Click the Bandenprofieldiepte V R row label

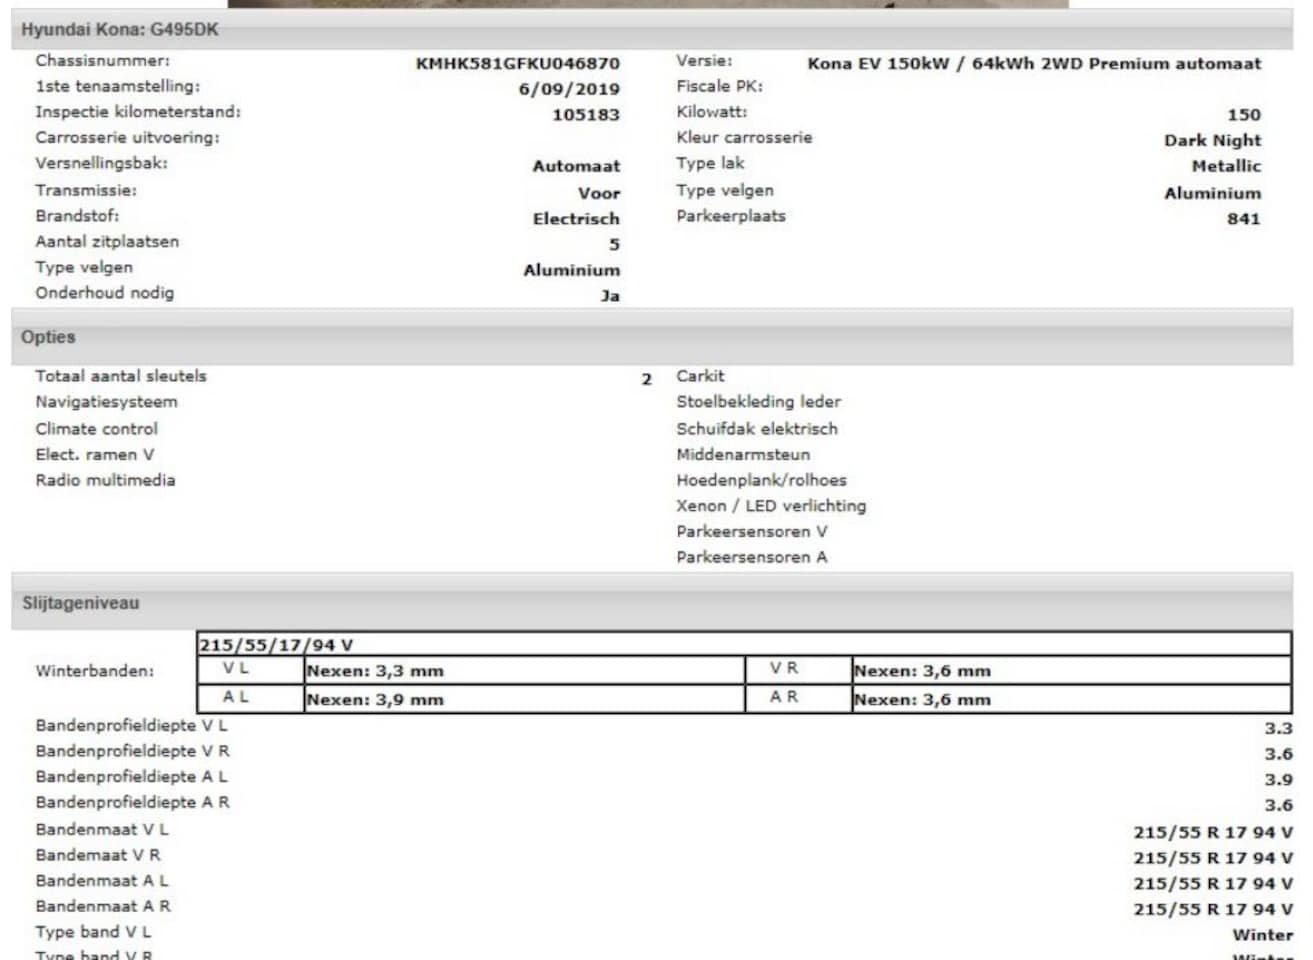point(132,751)
